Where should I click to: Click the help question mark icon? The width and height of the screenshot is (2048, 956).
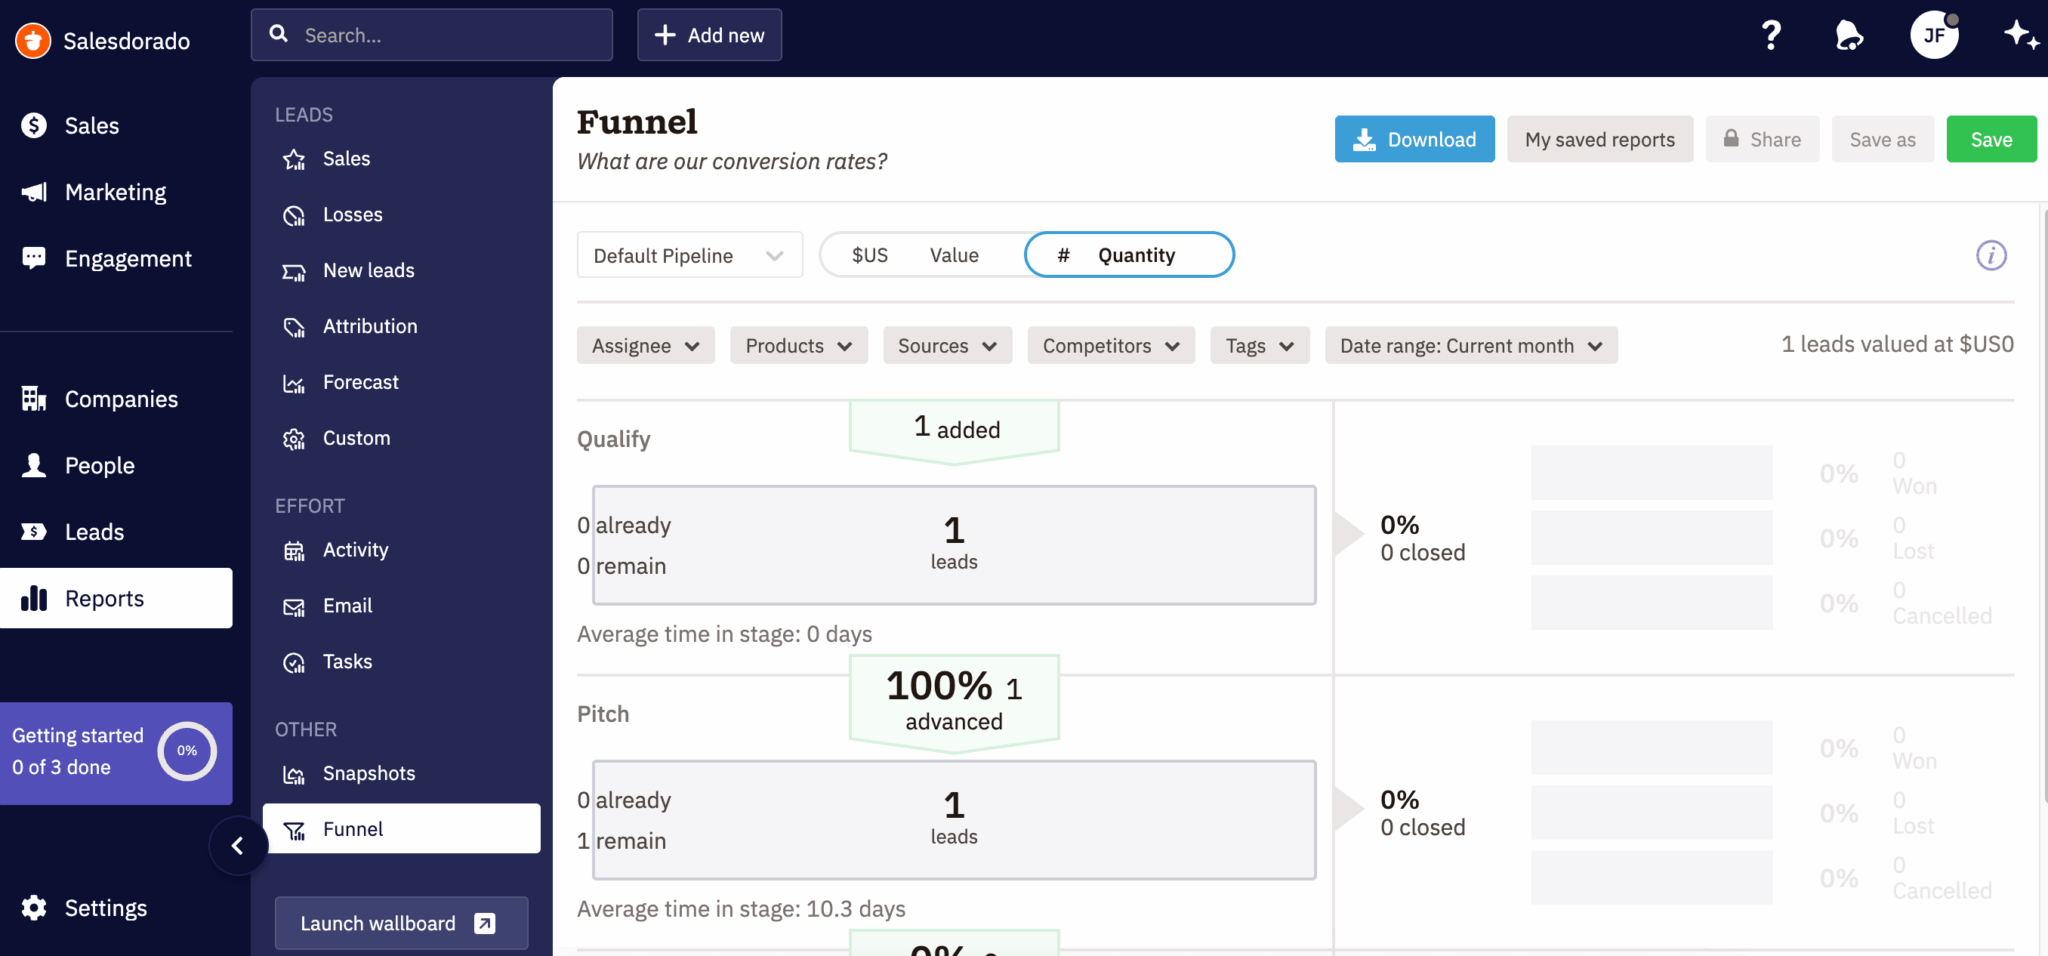[x=1771, y=36]
